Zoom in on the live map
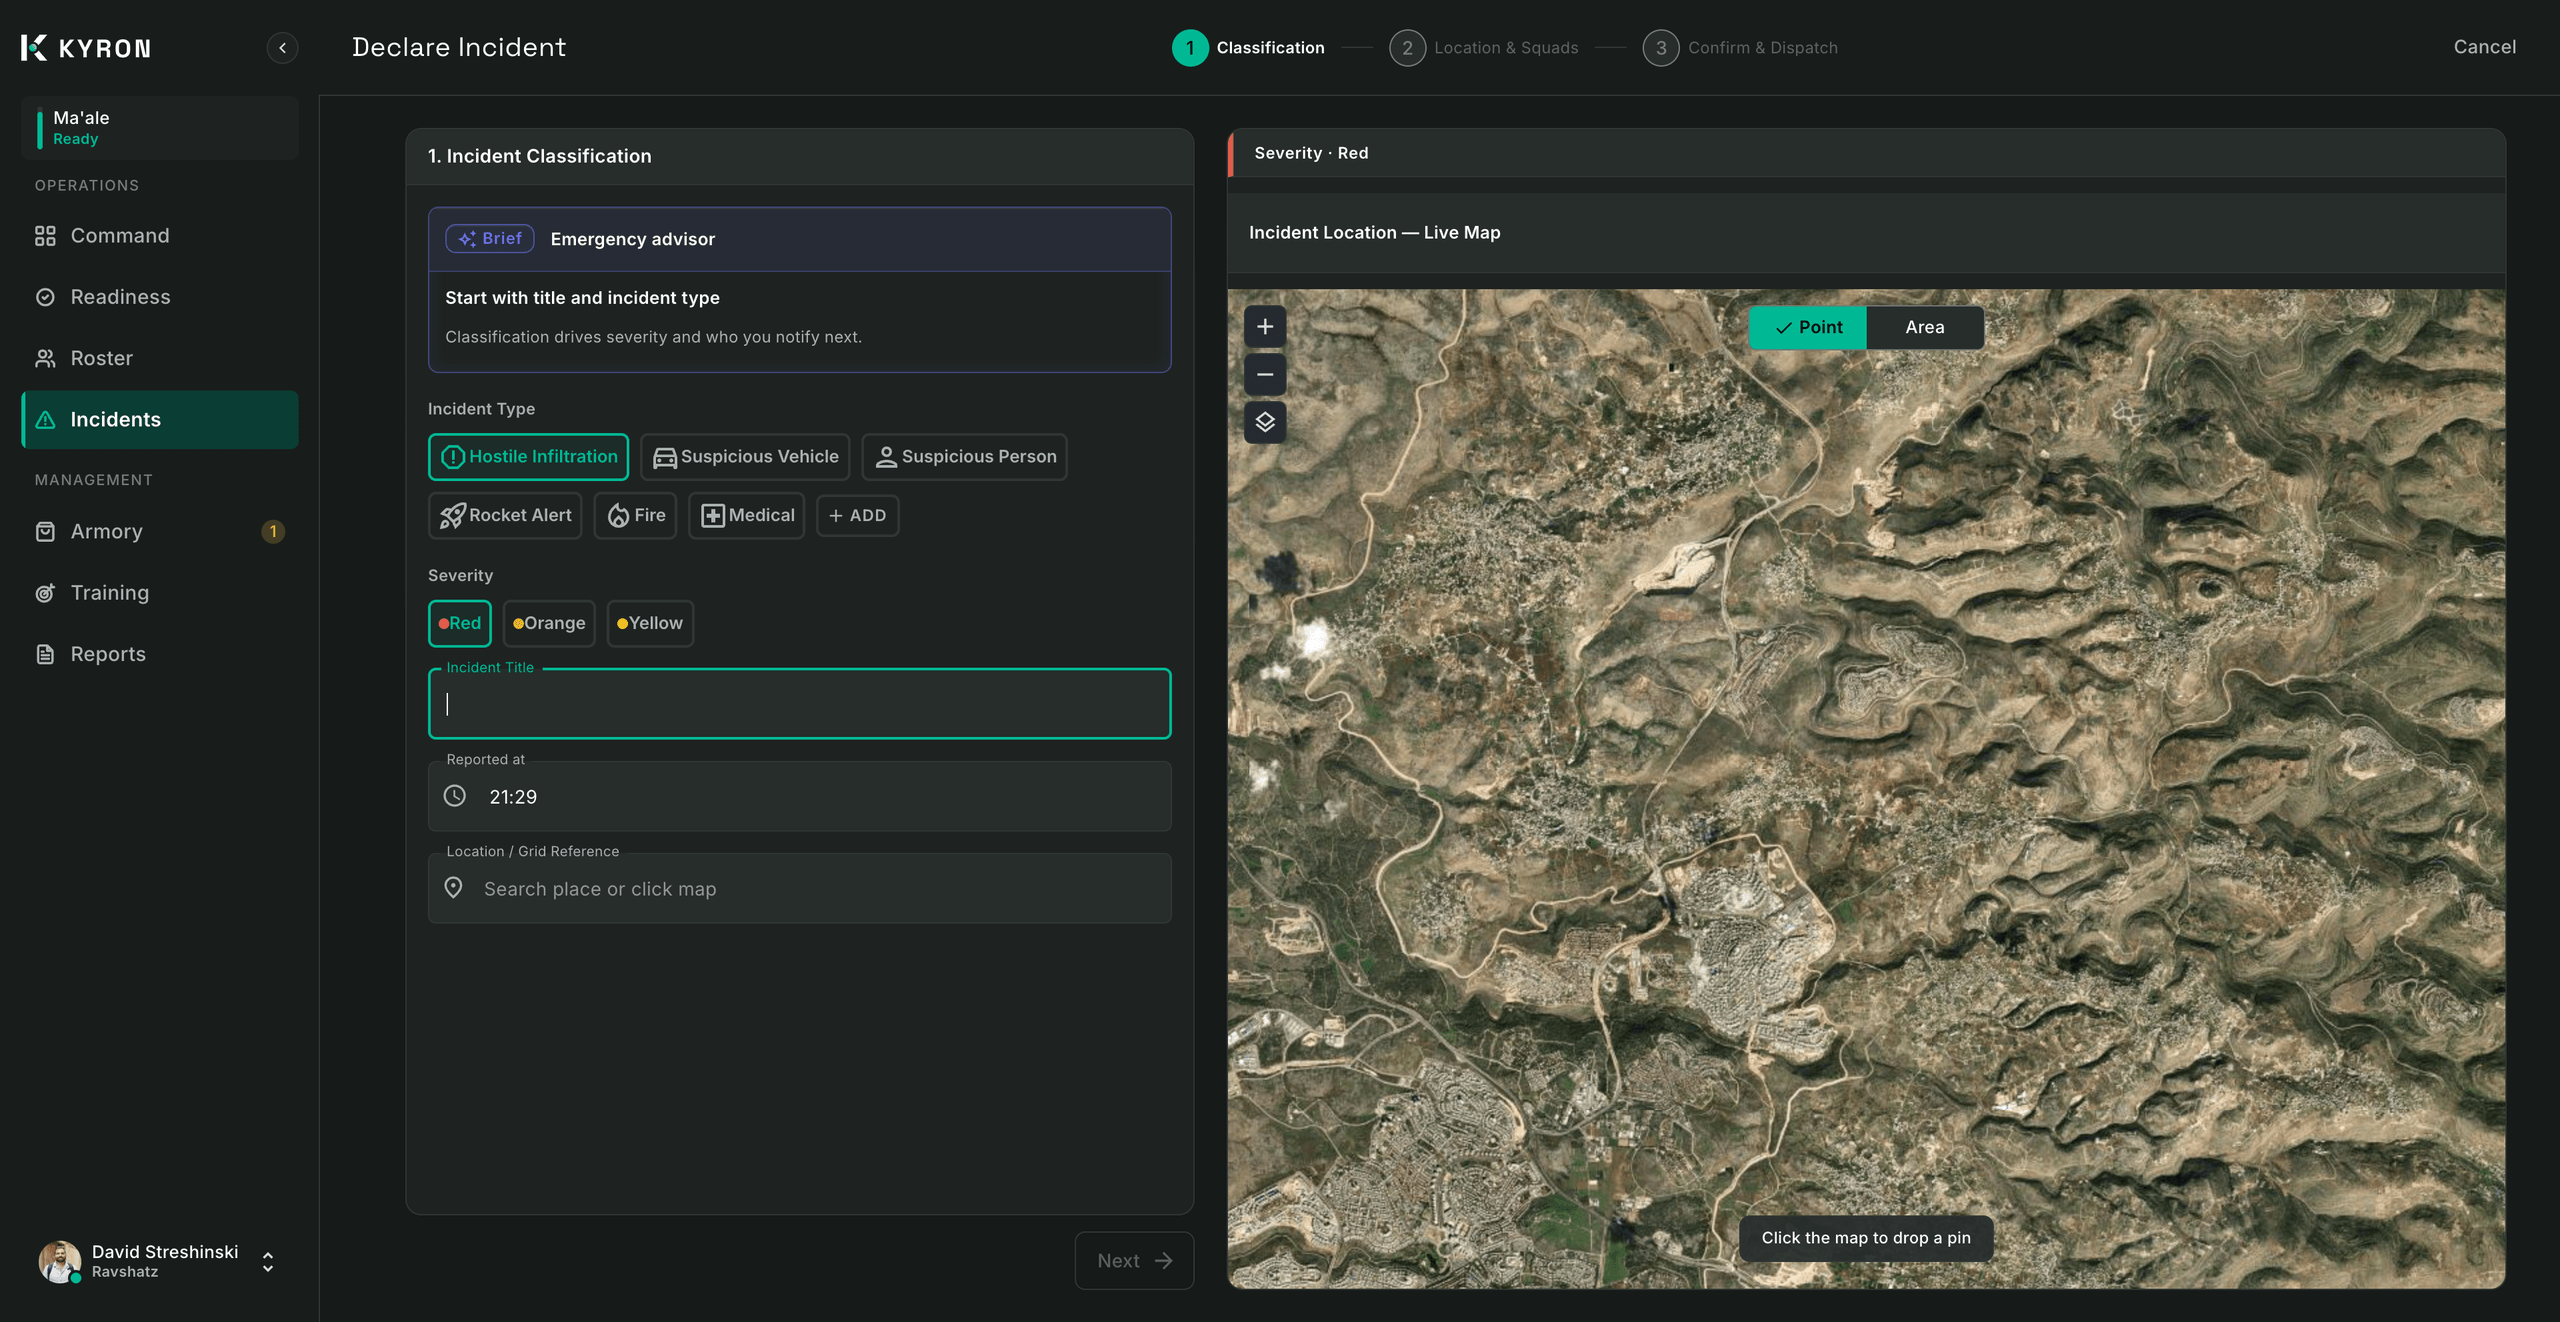The height and width of the screenshot is (1322, 2560). (1265, 327)
